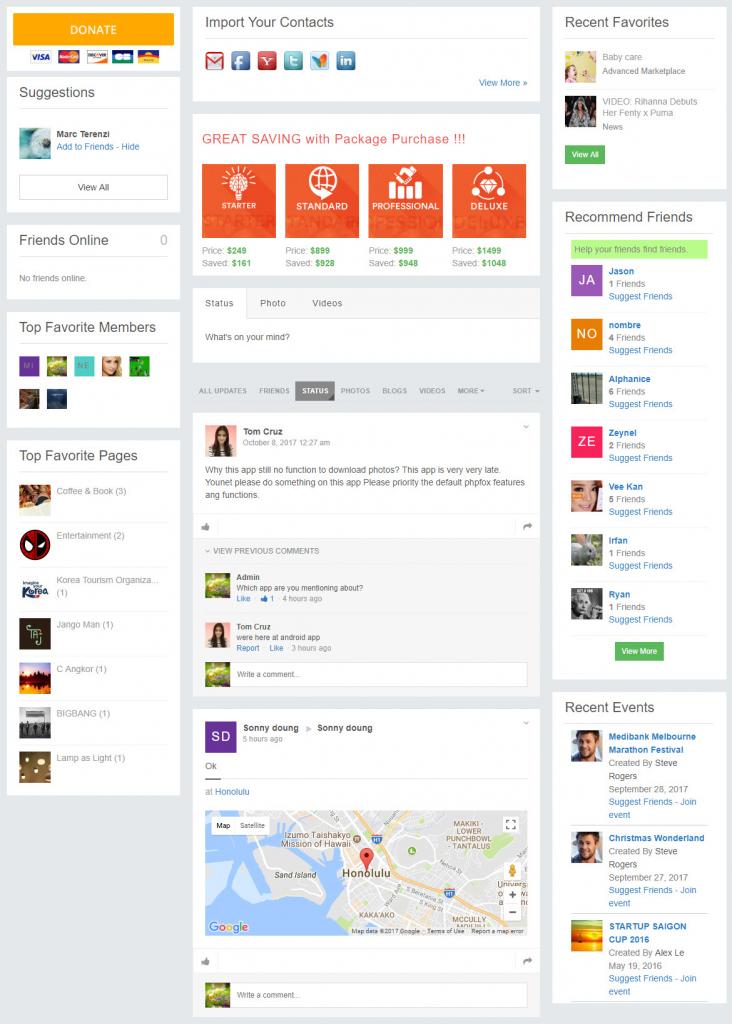
Task: Open the Honolulu map in fullscreen
Action: (511, 824)
